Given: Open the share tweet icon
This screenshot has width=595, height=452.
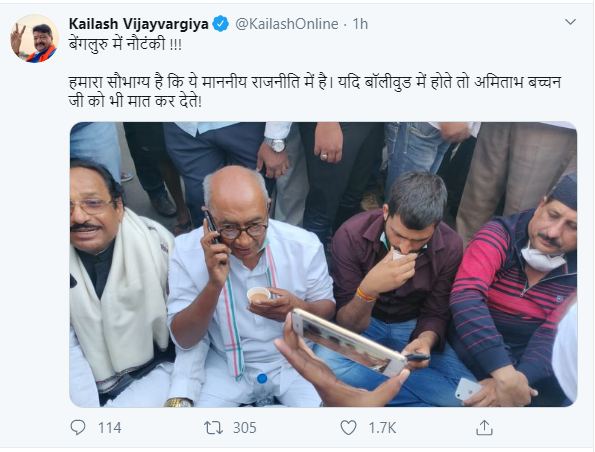Looking at the screenshot, I should point(484,428).
